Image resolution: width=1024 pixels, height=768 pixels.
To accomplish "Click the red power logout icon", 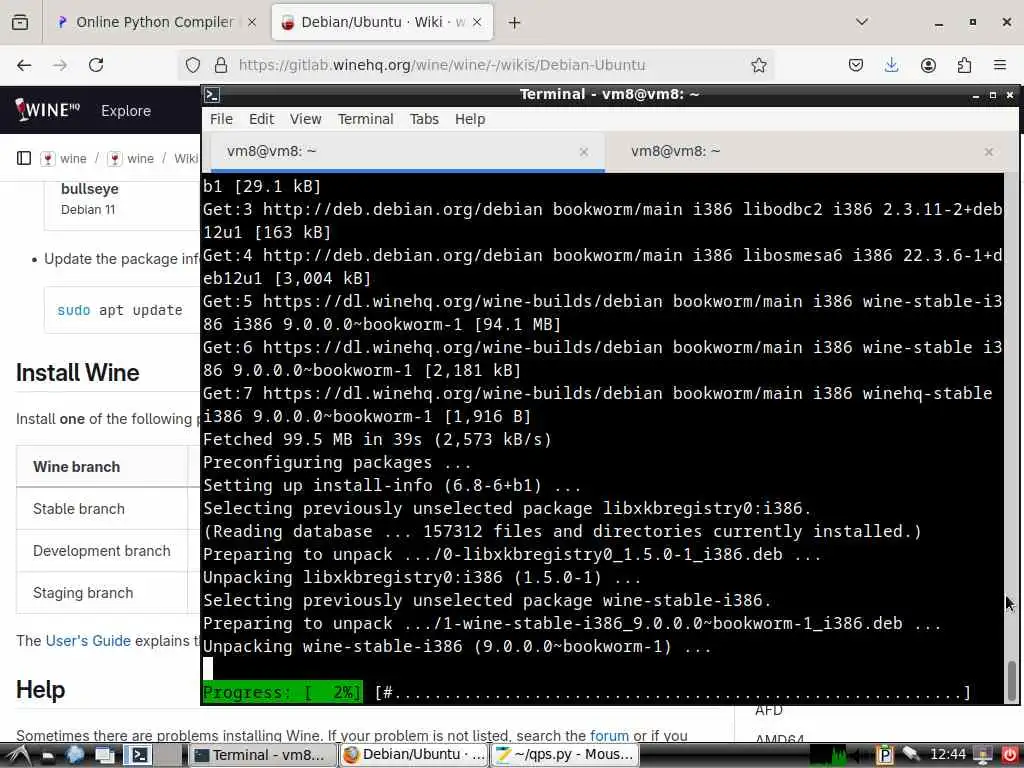I will (1009, 756).
